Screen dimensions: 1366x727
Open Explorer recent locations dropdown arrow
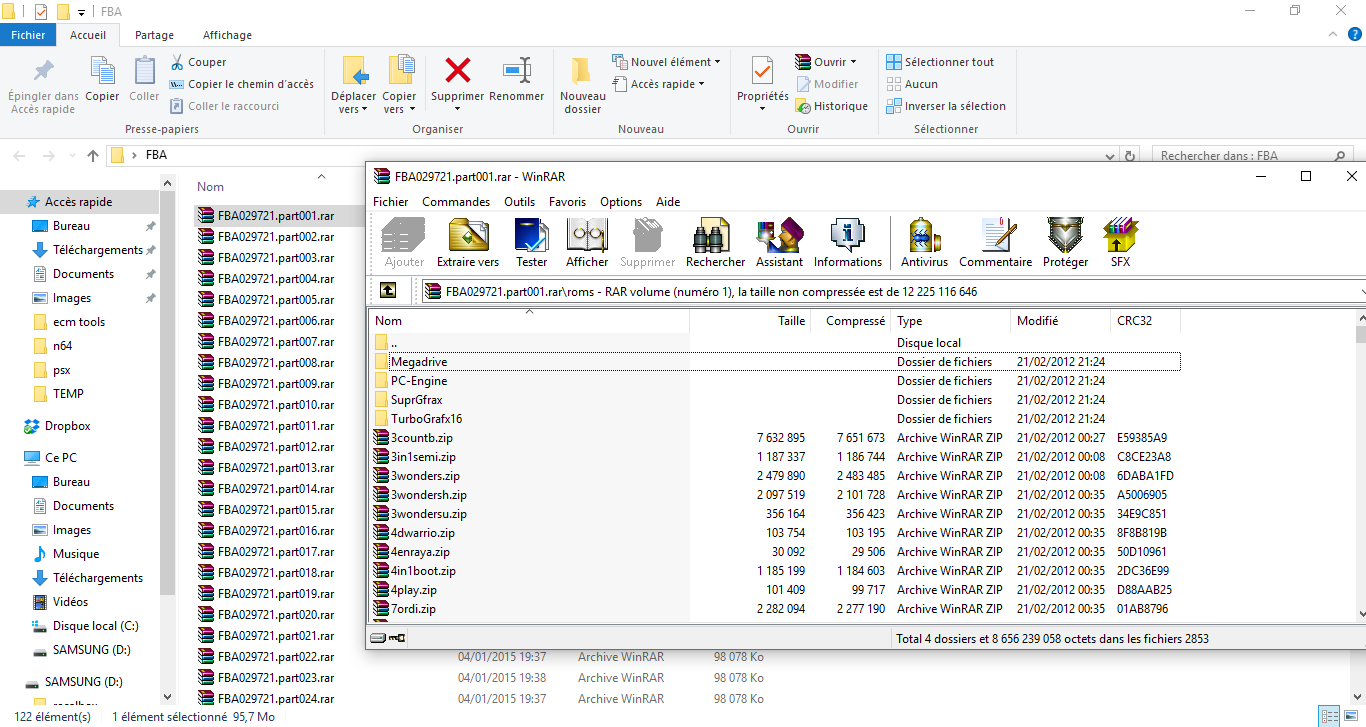(x=72, y=156)
